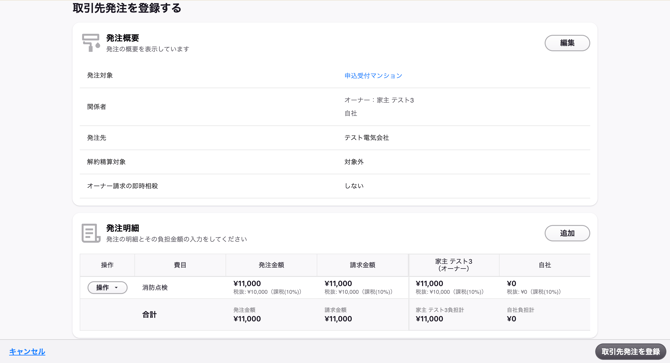This screenshot has width=670, height=363.
Task: Click the 消防点検 item name
Action: (155, 287)
